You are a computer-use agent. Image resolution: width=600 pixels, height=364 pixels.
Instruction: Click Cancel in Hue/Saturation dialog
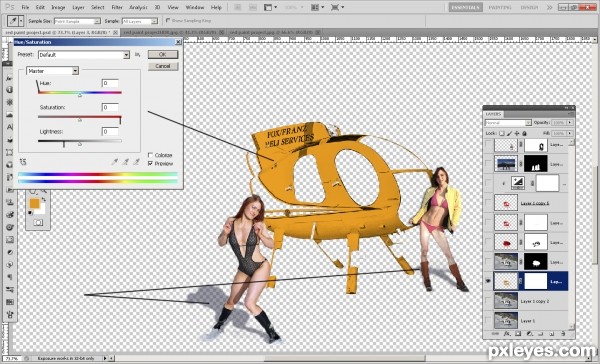click(163, 66)
